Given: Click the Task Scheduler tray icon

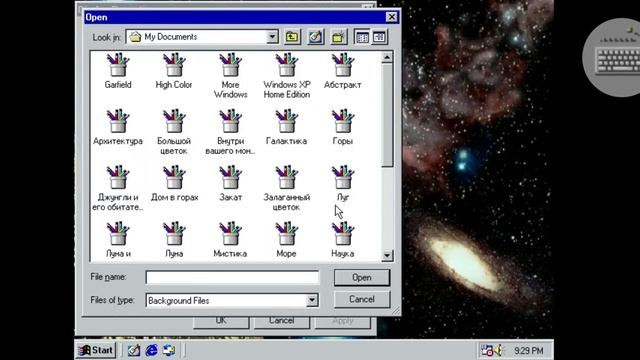Looking at the screenshot, I should tap(487, 350).
